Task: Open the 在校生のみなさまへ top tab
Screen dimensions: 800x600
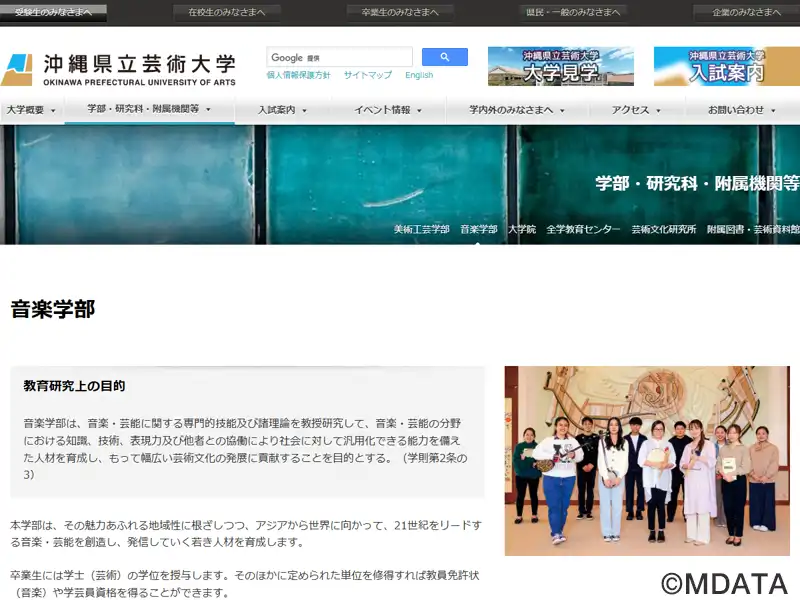Action: 227,12
